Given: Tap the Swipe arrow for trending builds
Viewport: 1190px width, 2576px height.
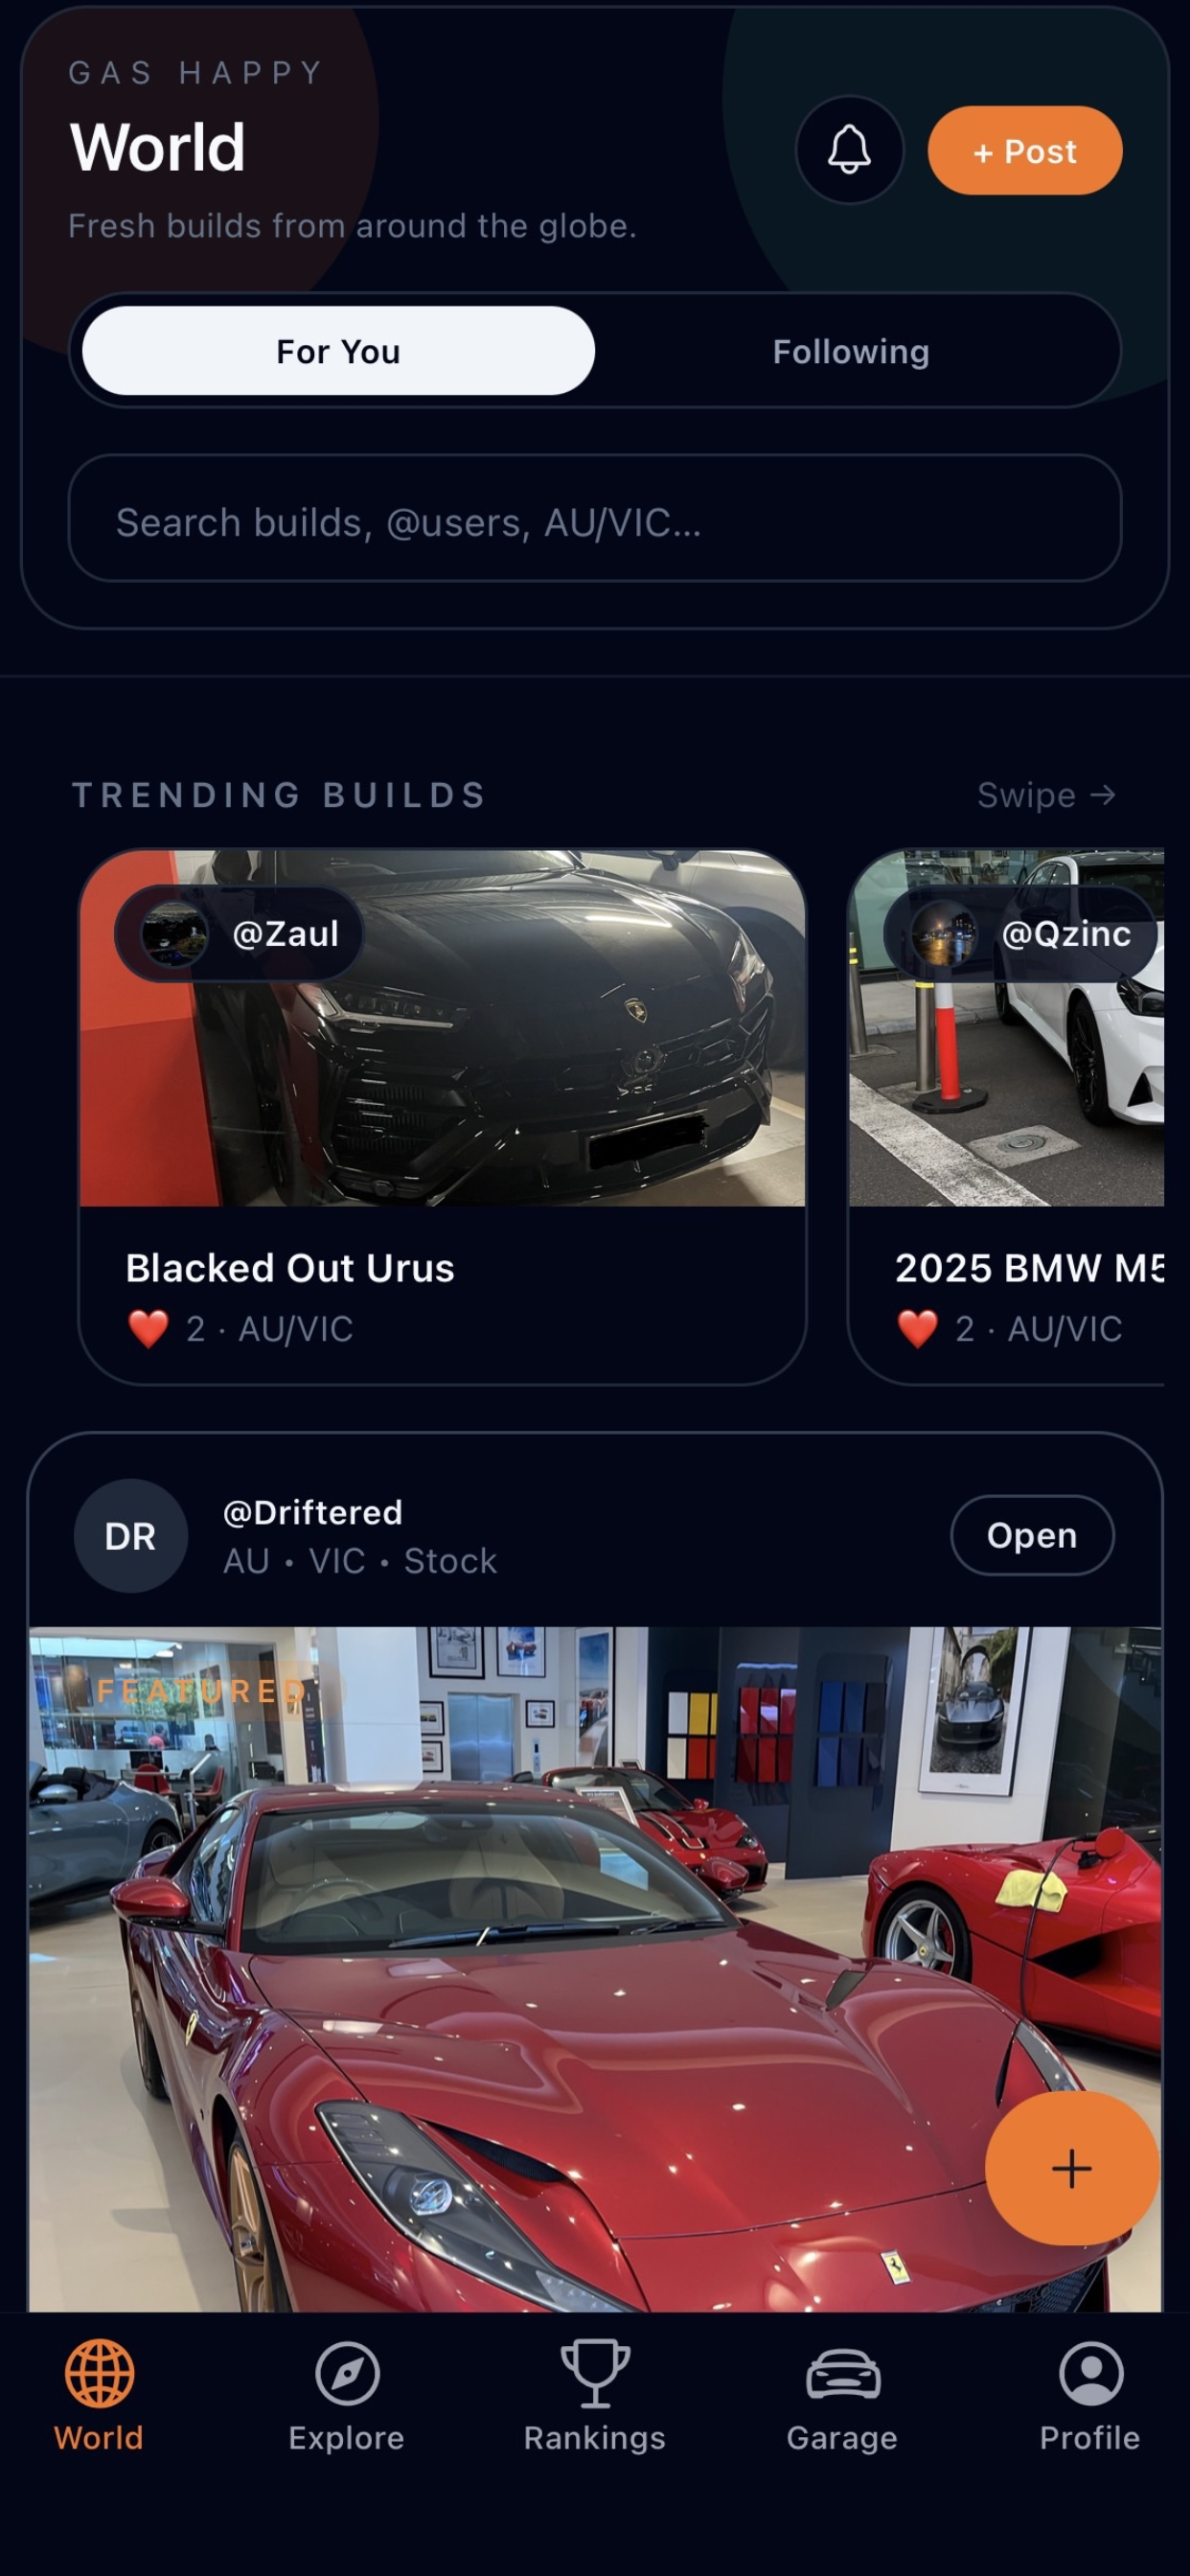Looking at the screenshot, I should (1046, 795).
